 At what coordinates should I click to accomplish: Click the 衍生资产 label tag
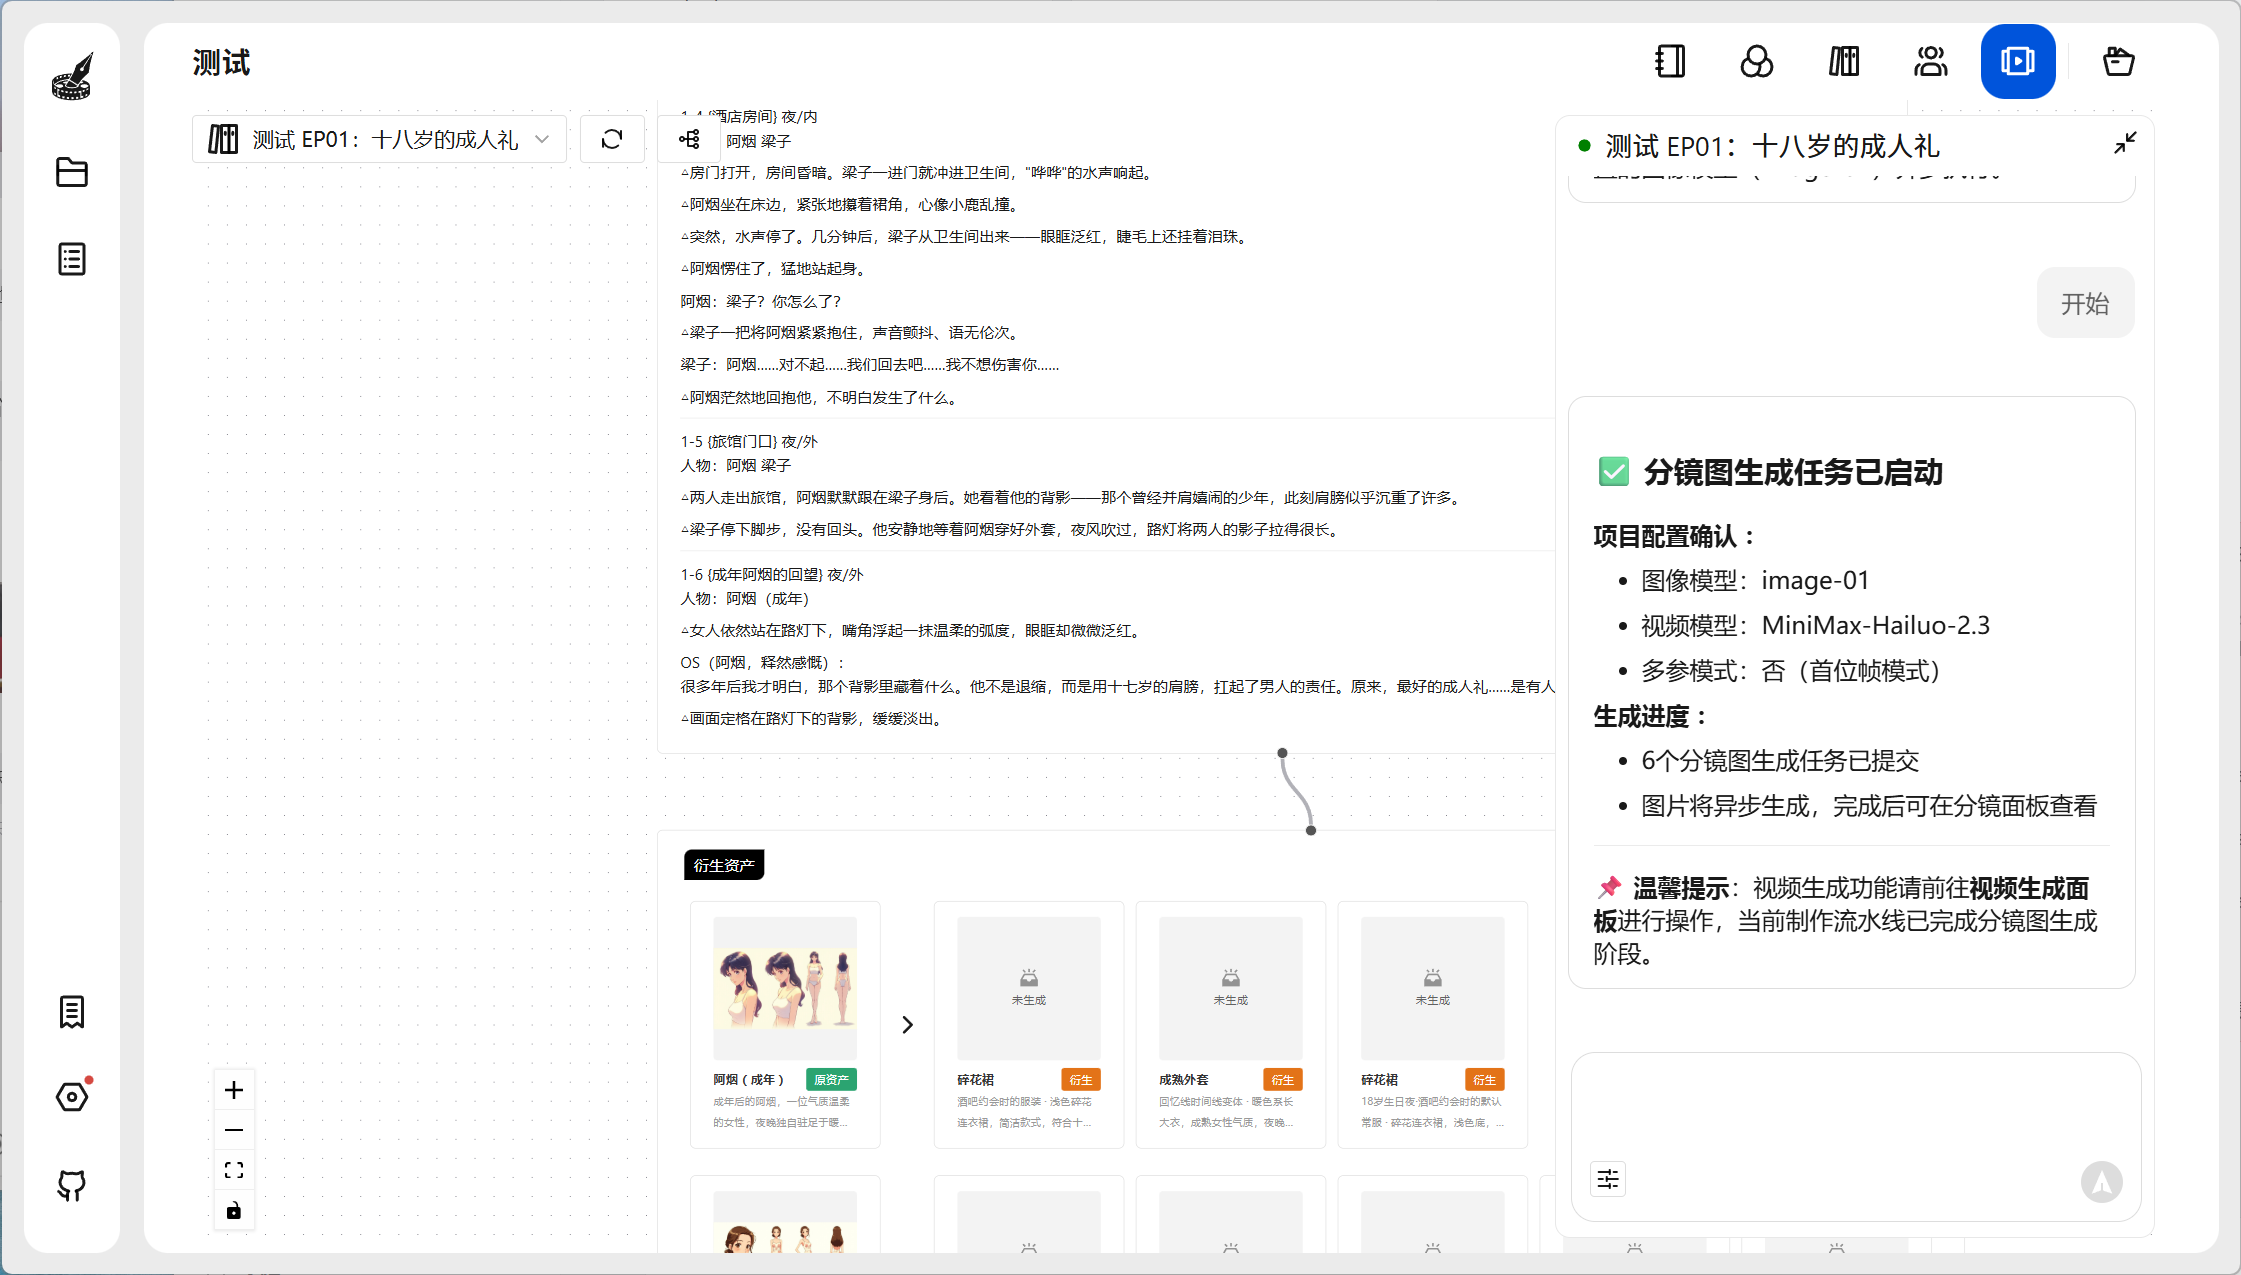[724, 865]
